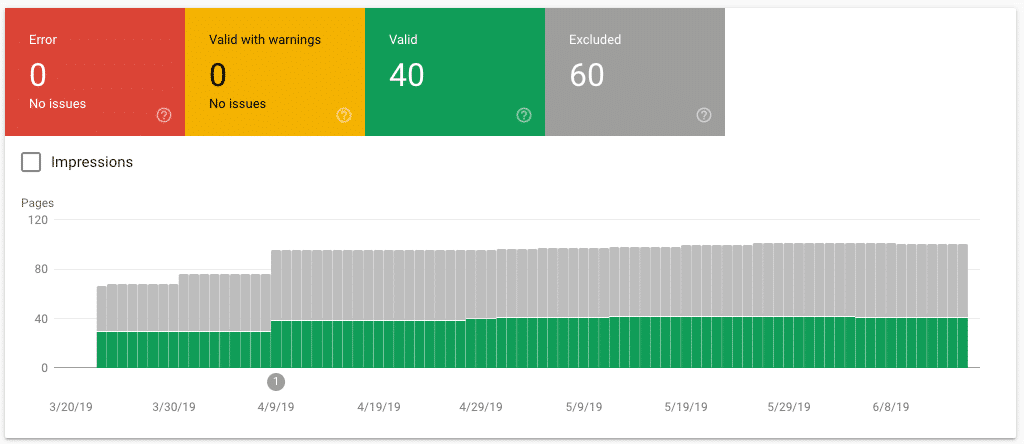Click the annotation marker labeled 1

277,381
